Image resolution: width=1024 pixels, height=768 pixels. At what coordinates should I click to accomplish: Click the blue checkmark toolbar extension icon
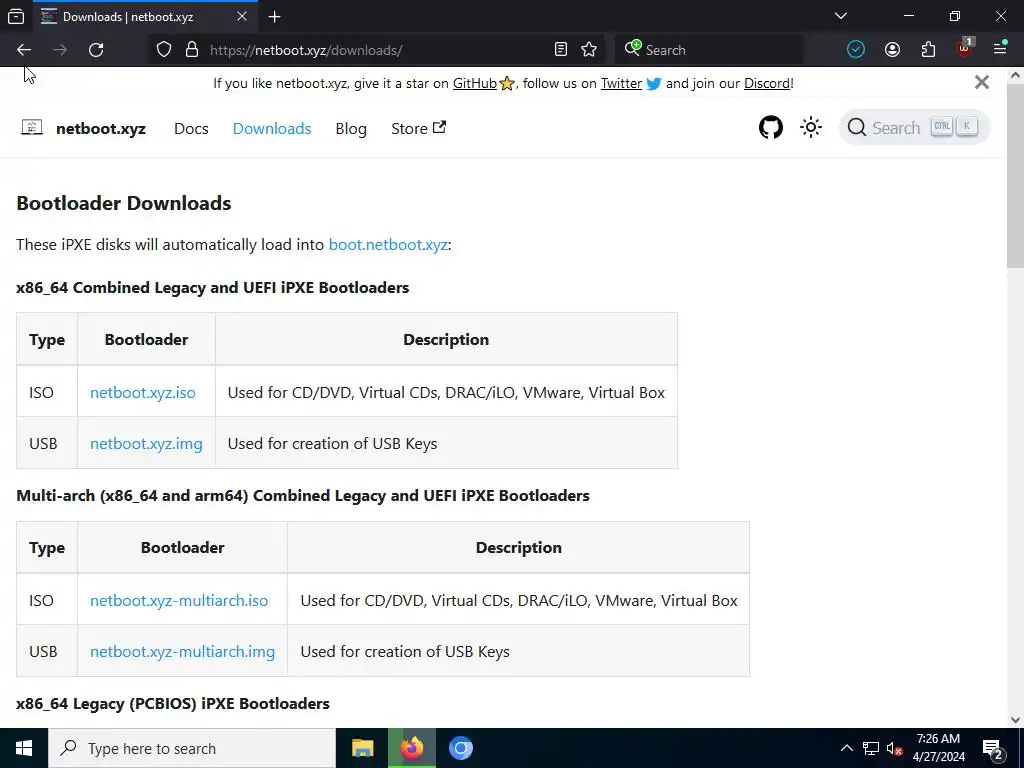pyautogui.click(x=856, y=50)
